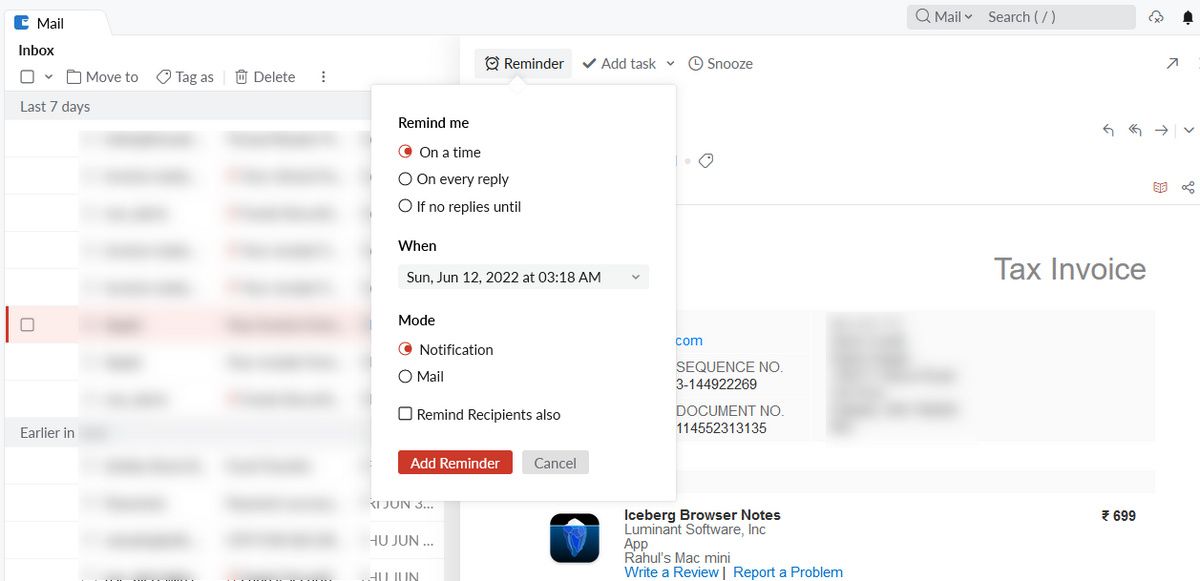Click the tag icon beside email subject
1200x581 pixels.
tap(706, 161)
